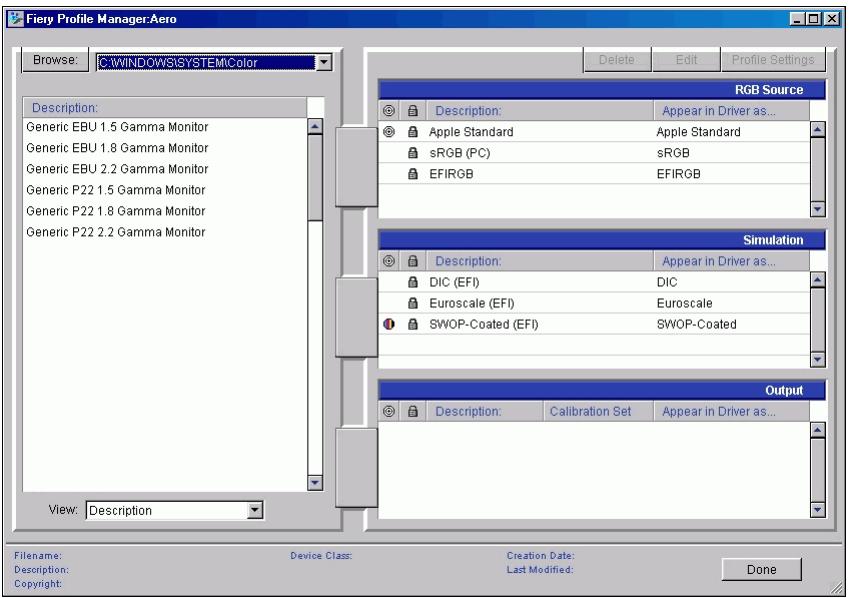850x598 pixels.
Task: Click the DIC driver name cell
Action: [667, 282]
